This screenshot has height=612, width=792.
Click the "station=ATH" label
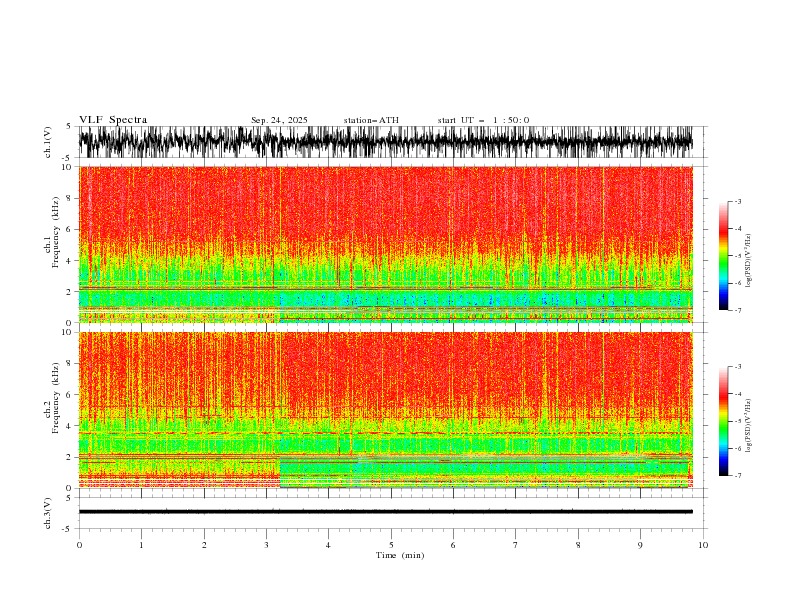(371, 120)
